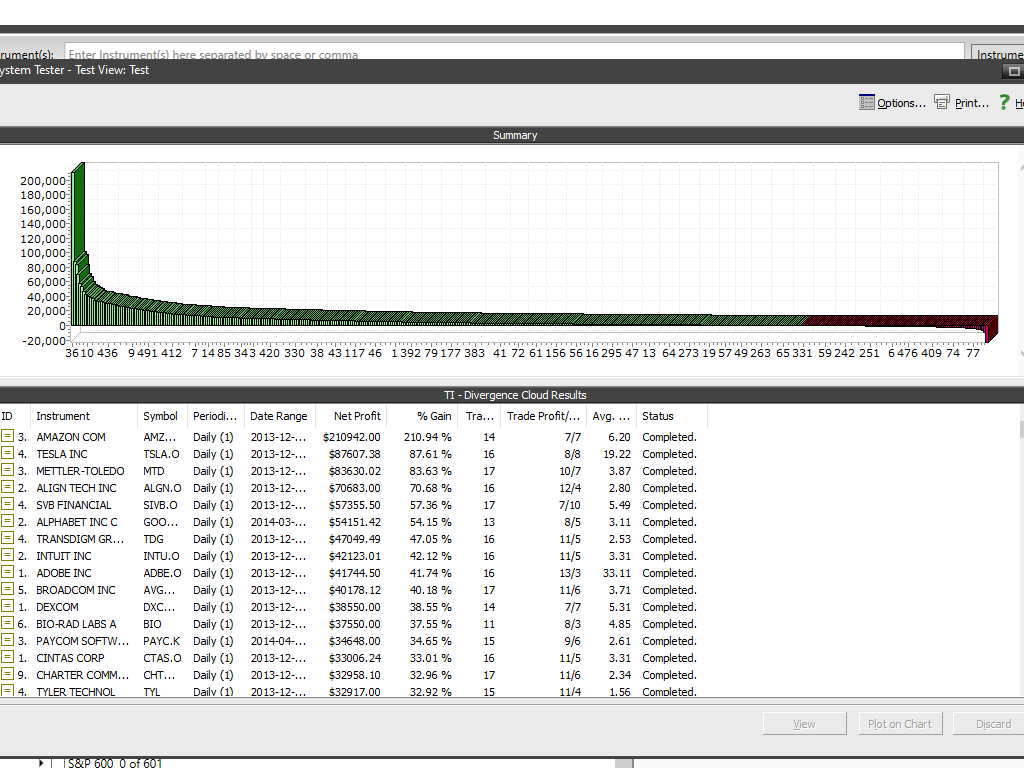Expand the ADOBE INC result row
The width and height of the screenshot is (1024, 768).
coord(9,573)
